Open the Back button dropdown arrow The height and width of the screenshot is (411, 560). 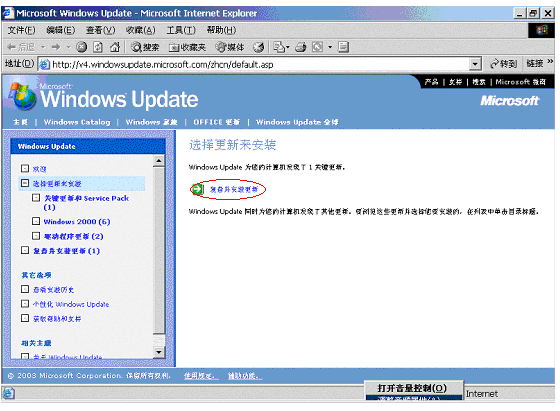(43, 47)
